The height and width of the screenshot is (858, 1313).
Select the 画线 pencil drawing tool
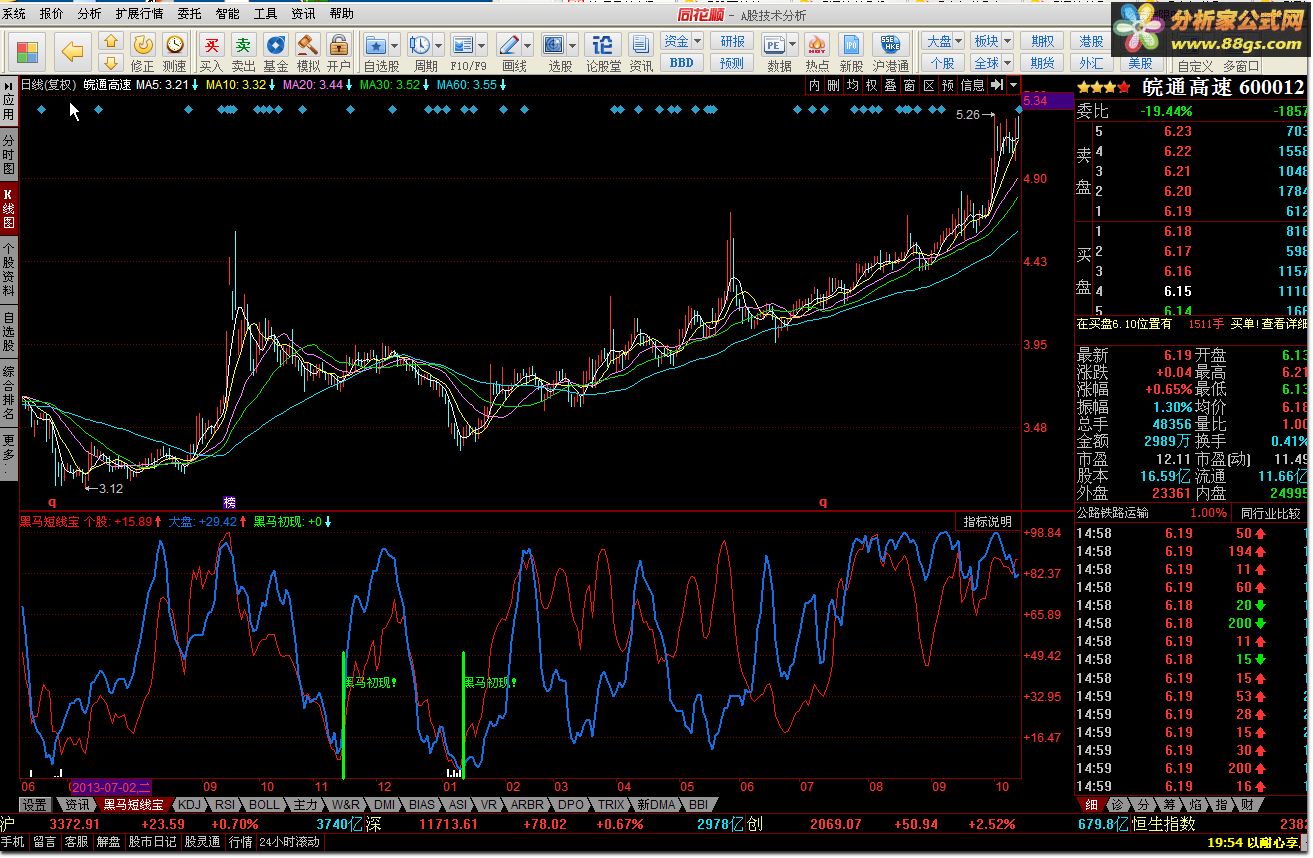[x=509, y=44]
